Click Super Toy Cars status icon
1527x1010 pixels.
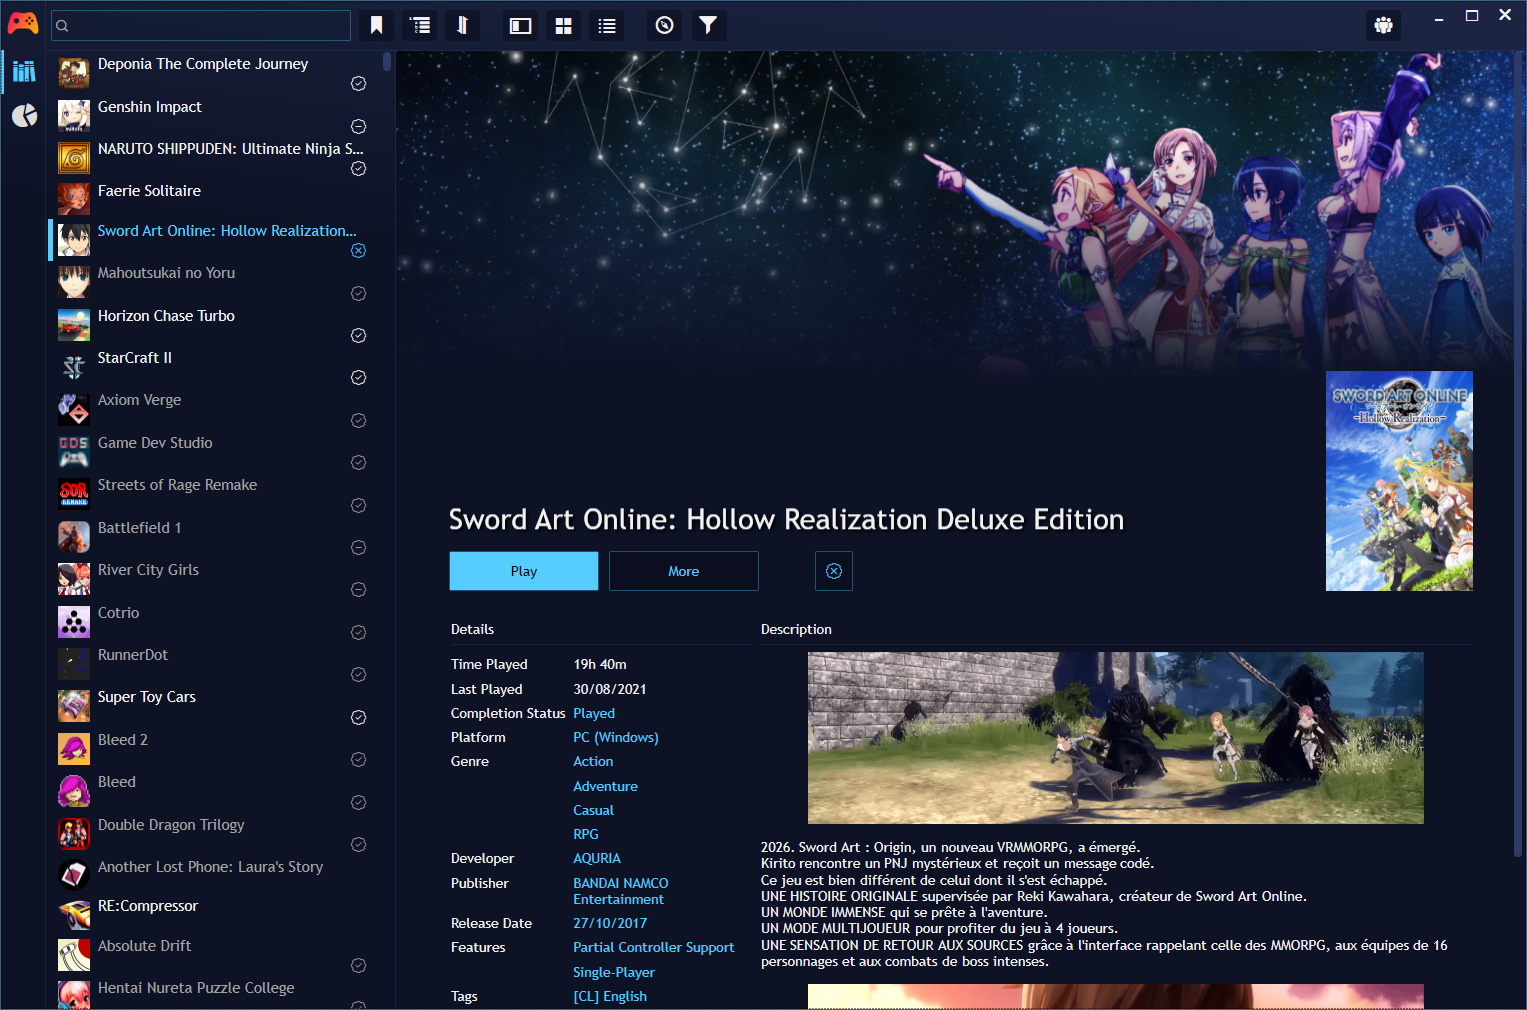coord(358,717)
